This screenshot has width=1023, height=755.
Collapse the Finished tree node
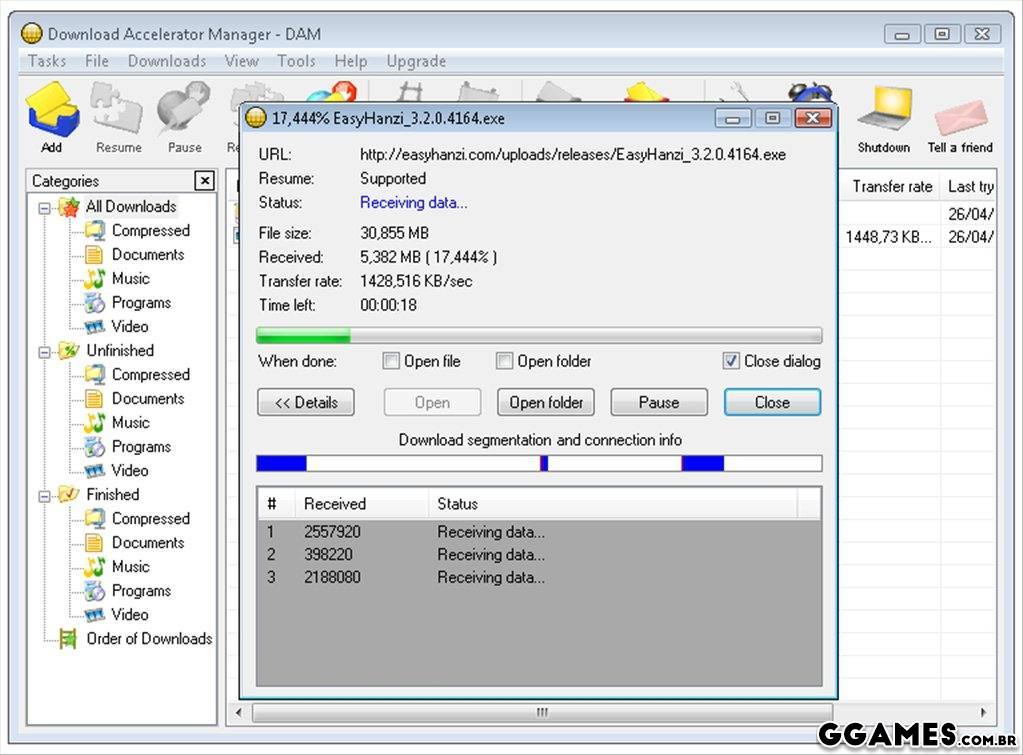(45, 496)
